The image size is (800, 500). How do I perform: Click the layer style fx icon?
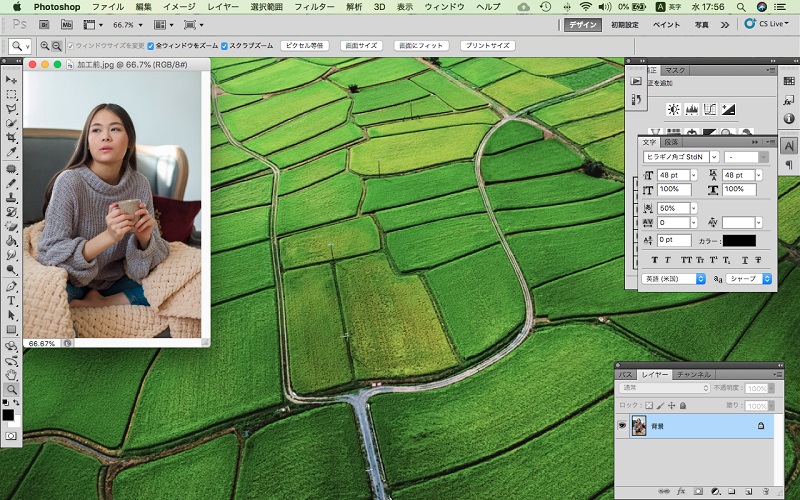point(681,491)
